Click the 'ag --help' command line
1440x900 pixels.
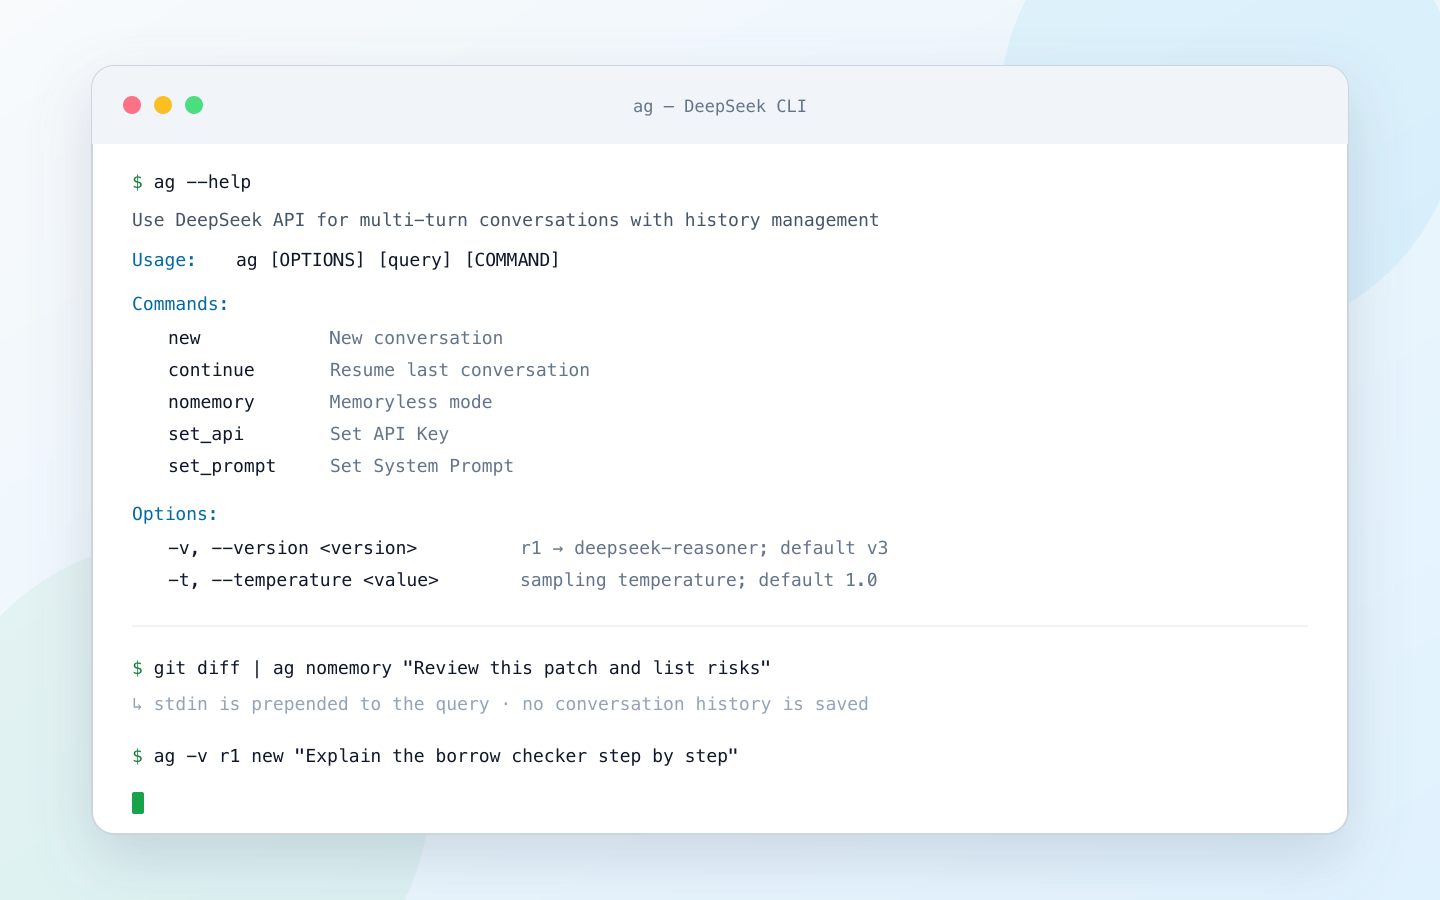(x=192, y=182)
